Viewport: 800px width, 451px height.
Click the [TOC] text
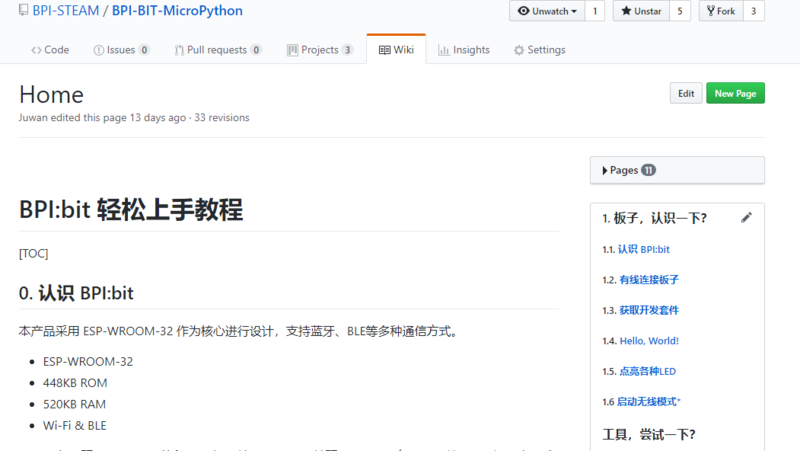(34, 254)
